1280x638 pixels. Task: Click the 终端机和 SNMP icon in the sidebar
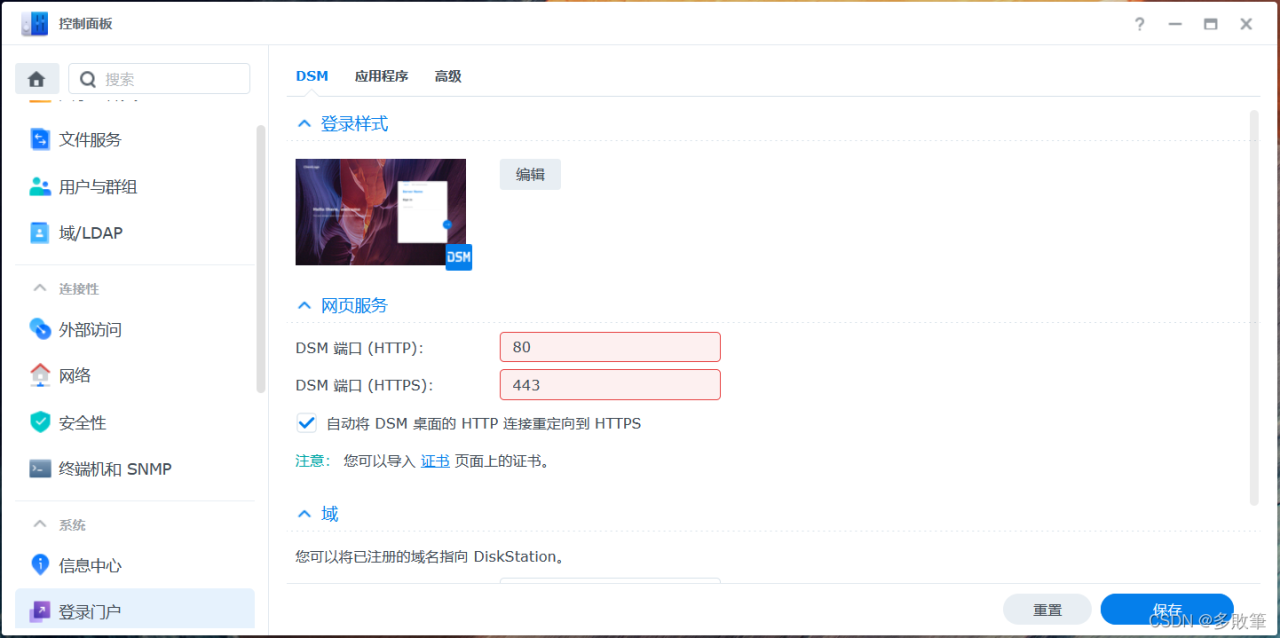click(40, 468)
